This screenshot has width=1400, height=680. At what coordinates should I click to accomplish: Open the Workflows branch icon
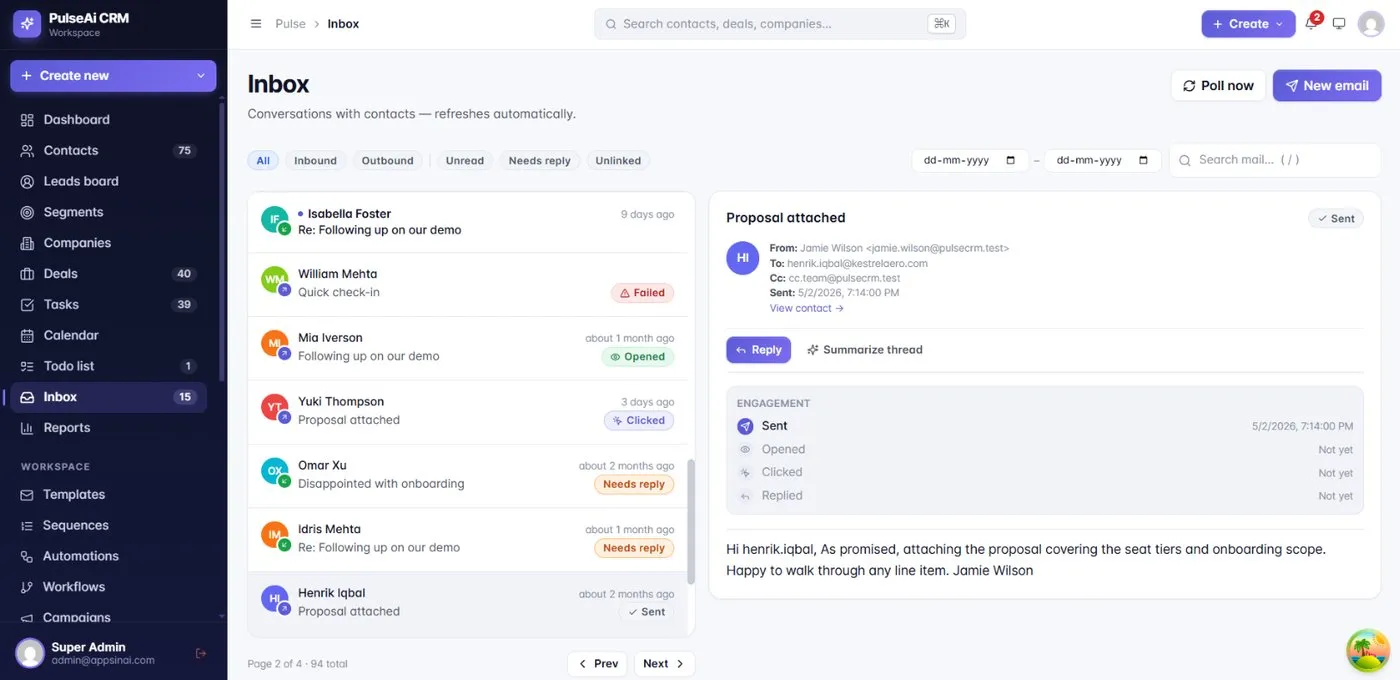[x=27, y=587]
